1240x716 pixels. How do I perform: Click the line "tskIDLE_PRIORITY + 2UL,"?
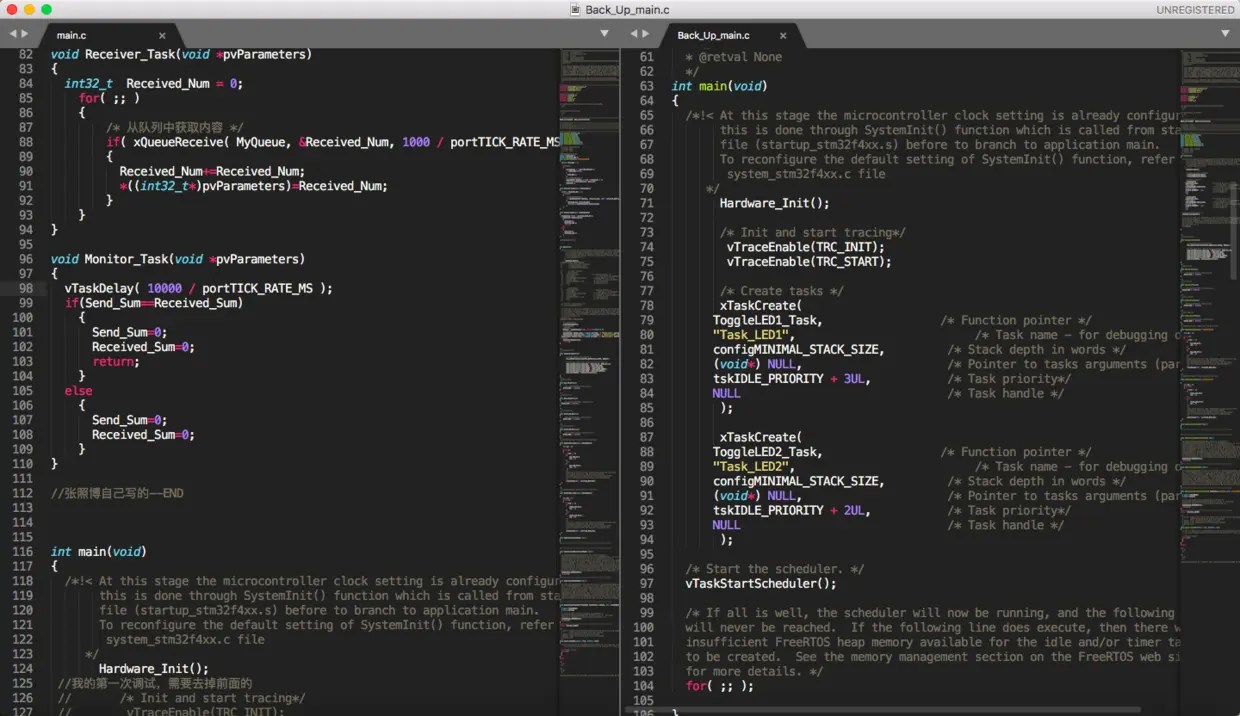tap(791, 510)
